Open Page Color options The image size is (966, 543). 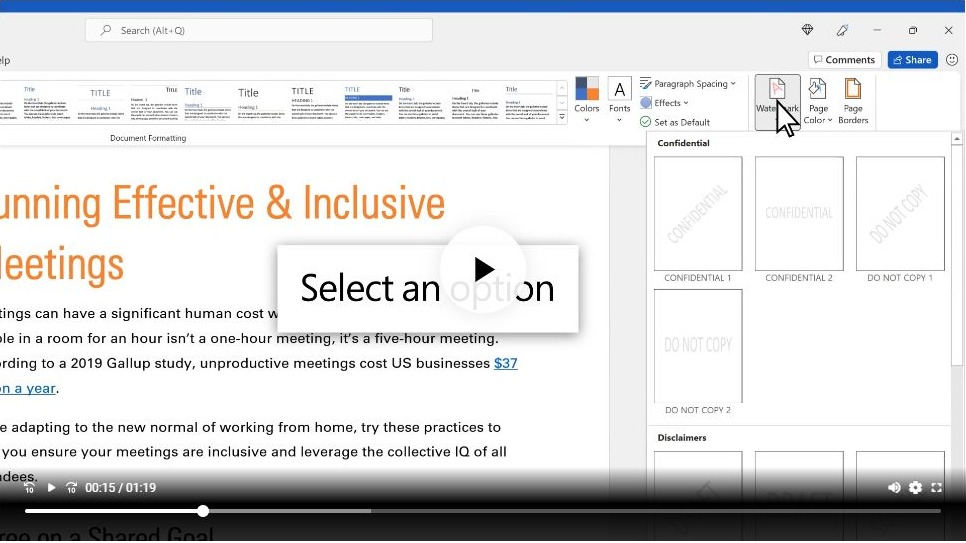[x=818, y=102]
